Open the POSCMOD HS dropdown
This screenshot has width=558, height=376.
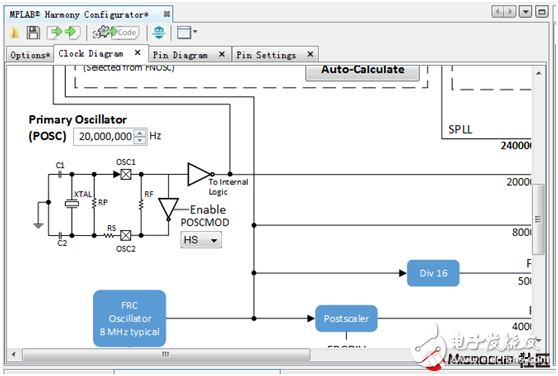(x=201, y=240)
